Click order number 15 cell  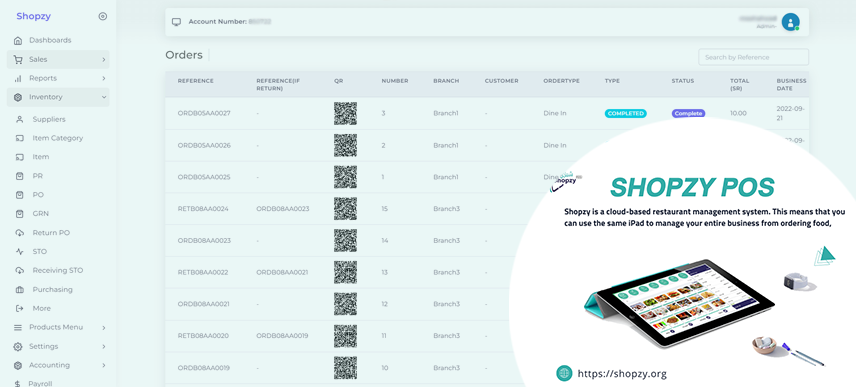coord(385,209)
